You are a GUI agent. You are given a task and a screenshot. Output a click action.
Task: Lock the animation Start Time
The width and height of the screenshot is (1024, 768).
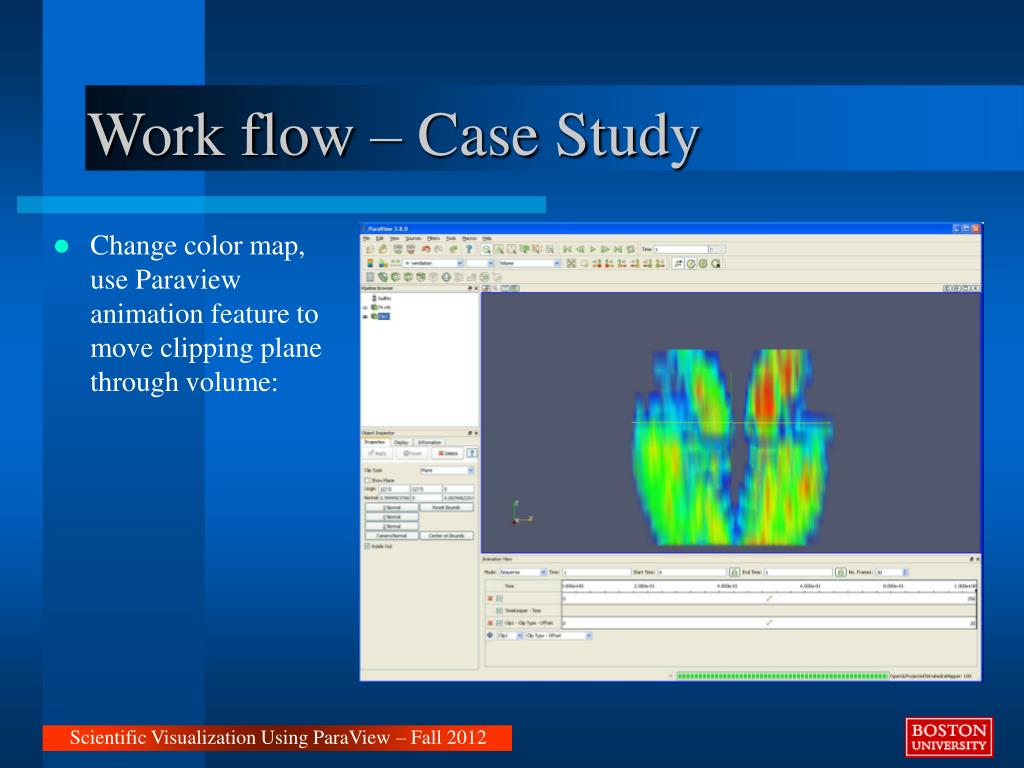pos(734,572)
